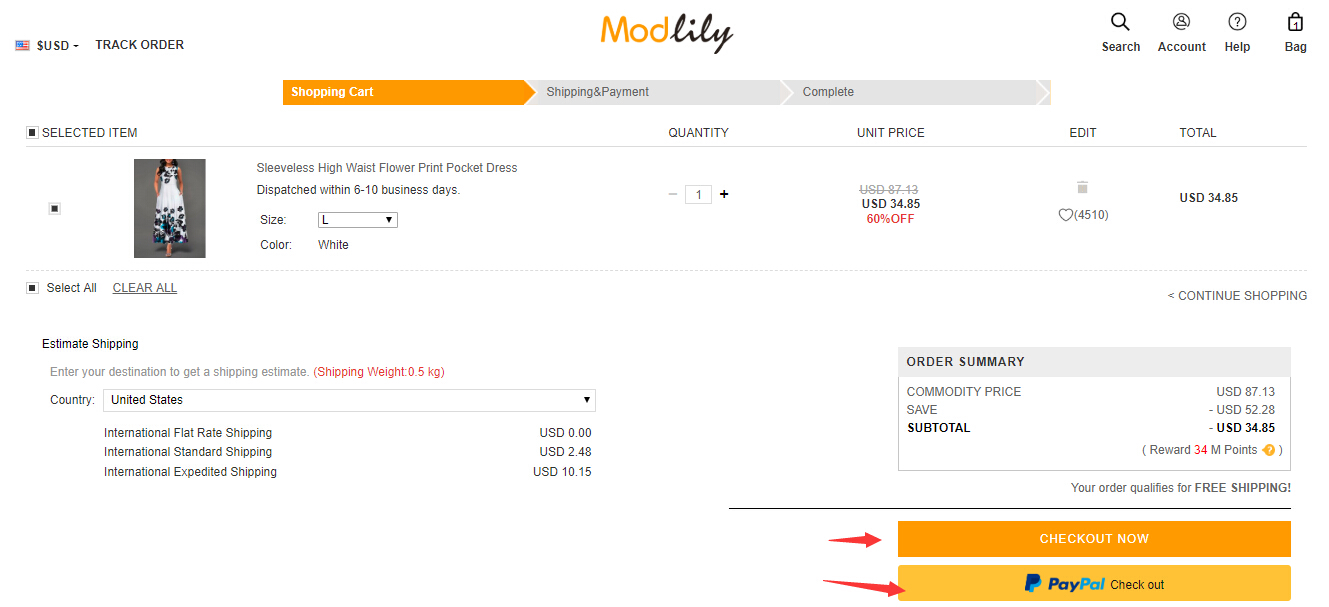Open the shopping Bag icon

1295,22
